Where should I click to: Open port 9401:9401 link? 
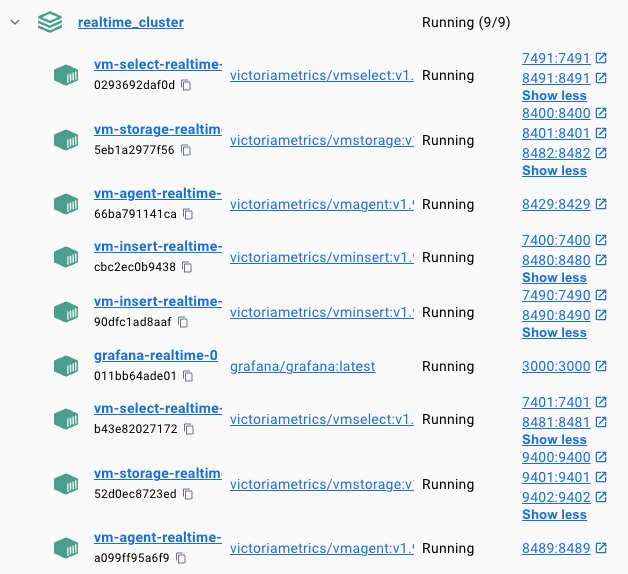(556, 477)
